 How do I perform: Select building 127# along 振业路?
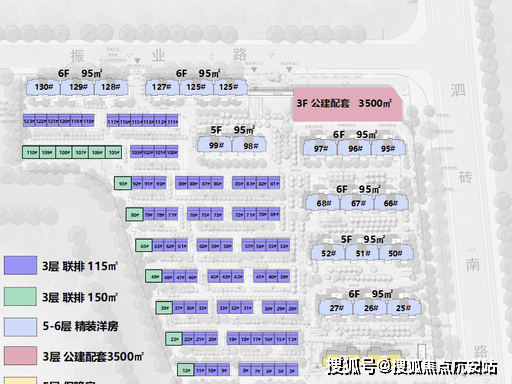(x=162, y=87)
